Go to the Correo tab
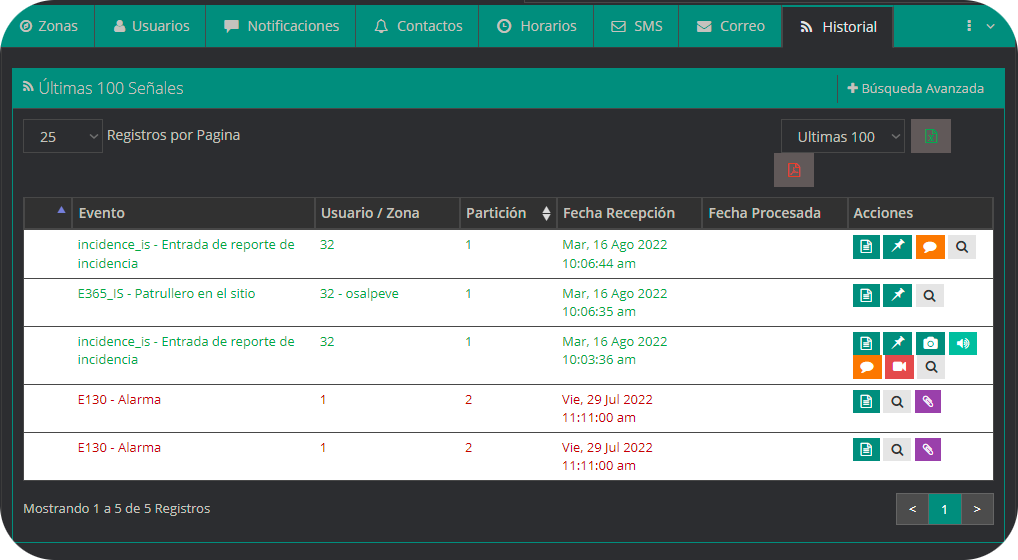The width and height of the screenshot is (1018, 560). click(730, 27)
